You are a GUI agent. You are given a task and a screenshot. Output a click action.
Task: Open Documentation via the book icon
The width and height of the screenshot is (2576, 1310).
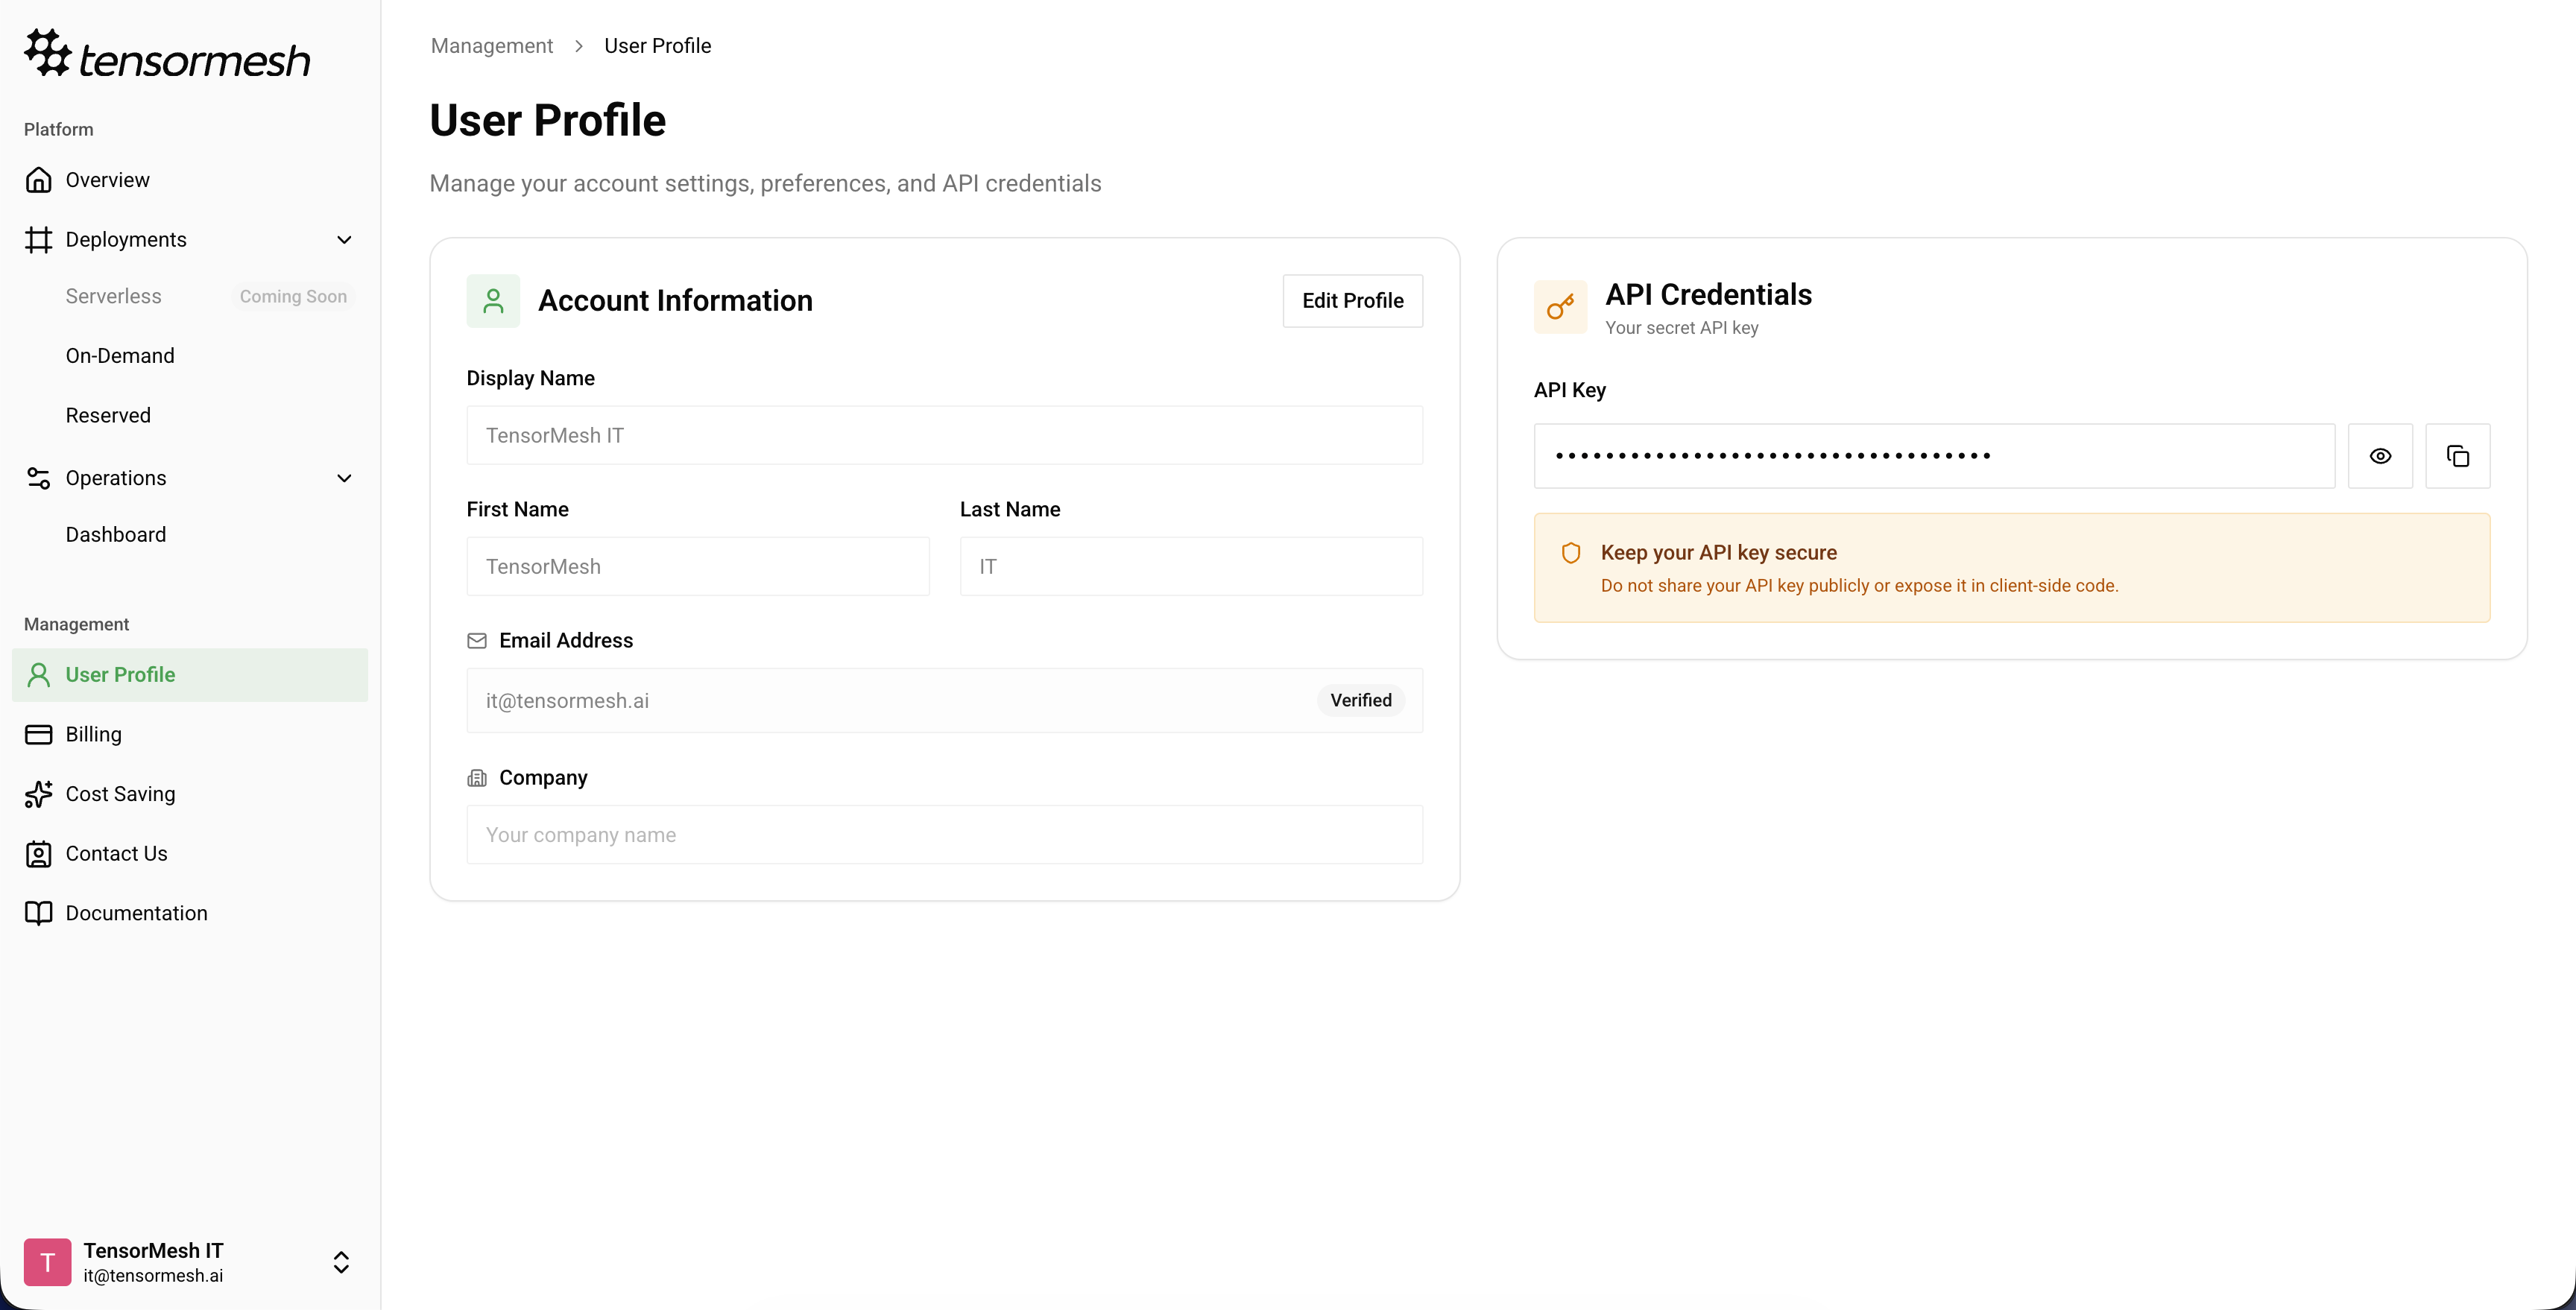tap(39, 913)
